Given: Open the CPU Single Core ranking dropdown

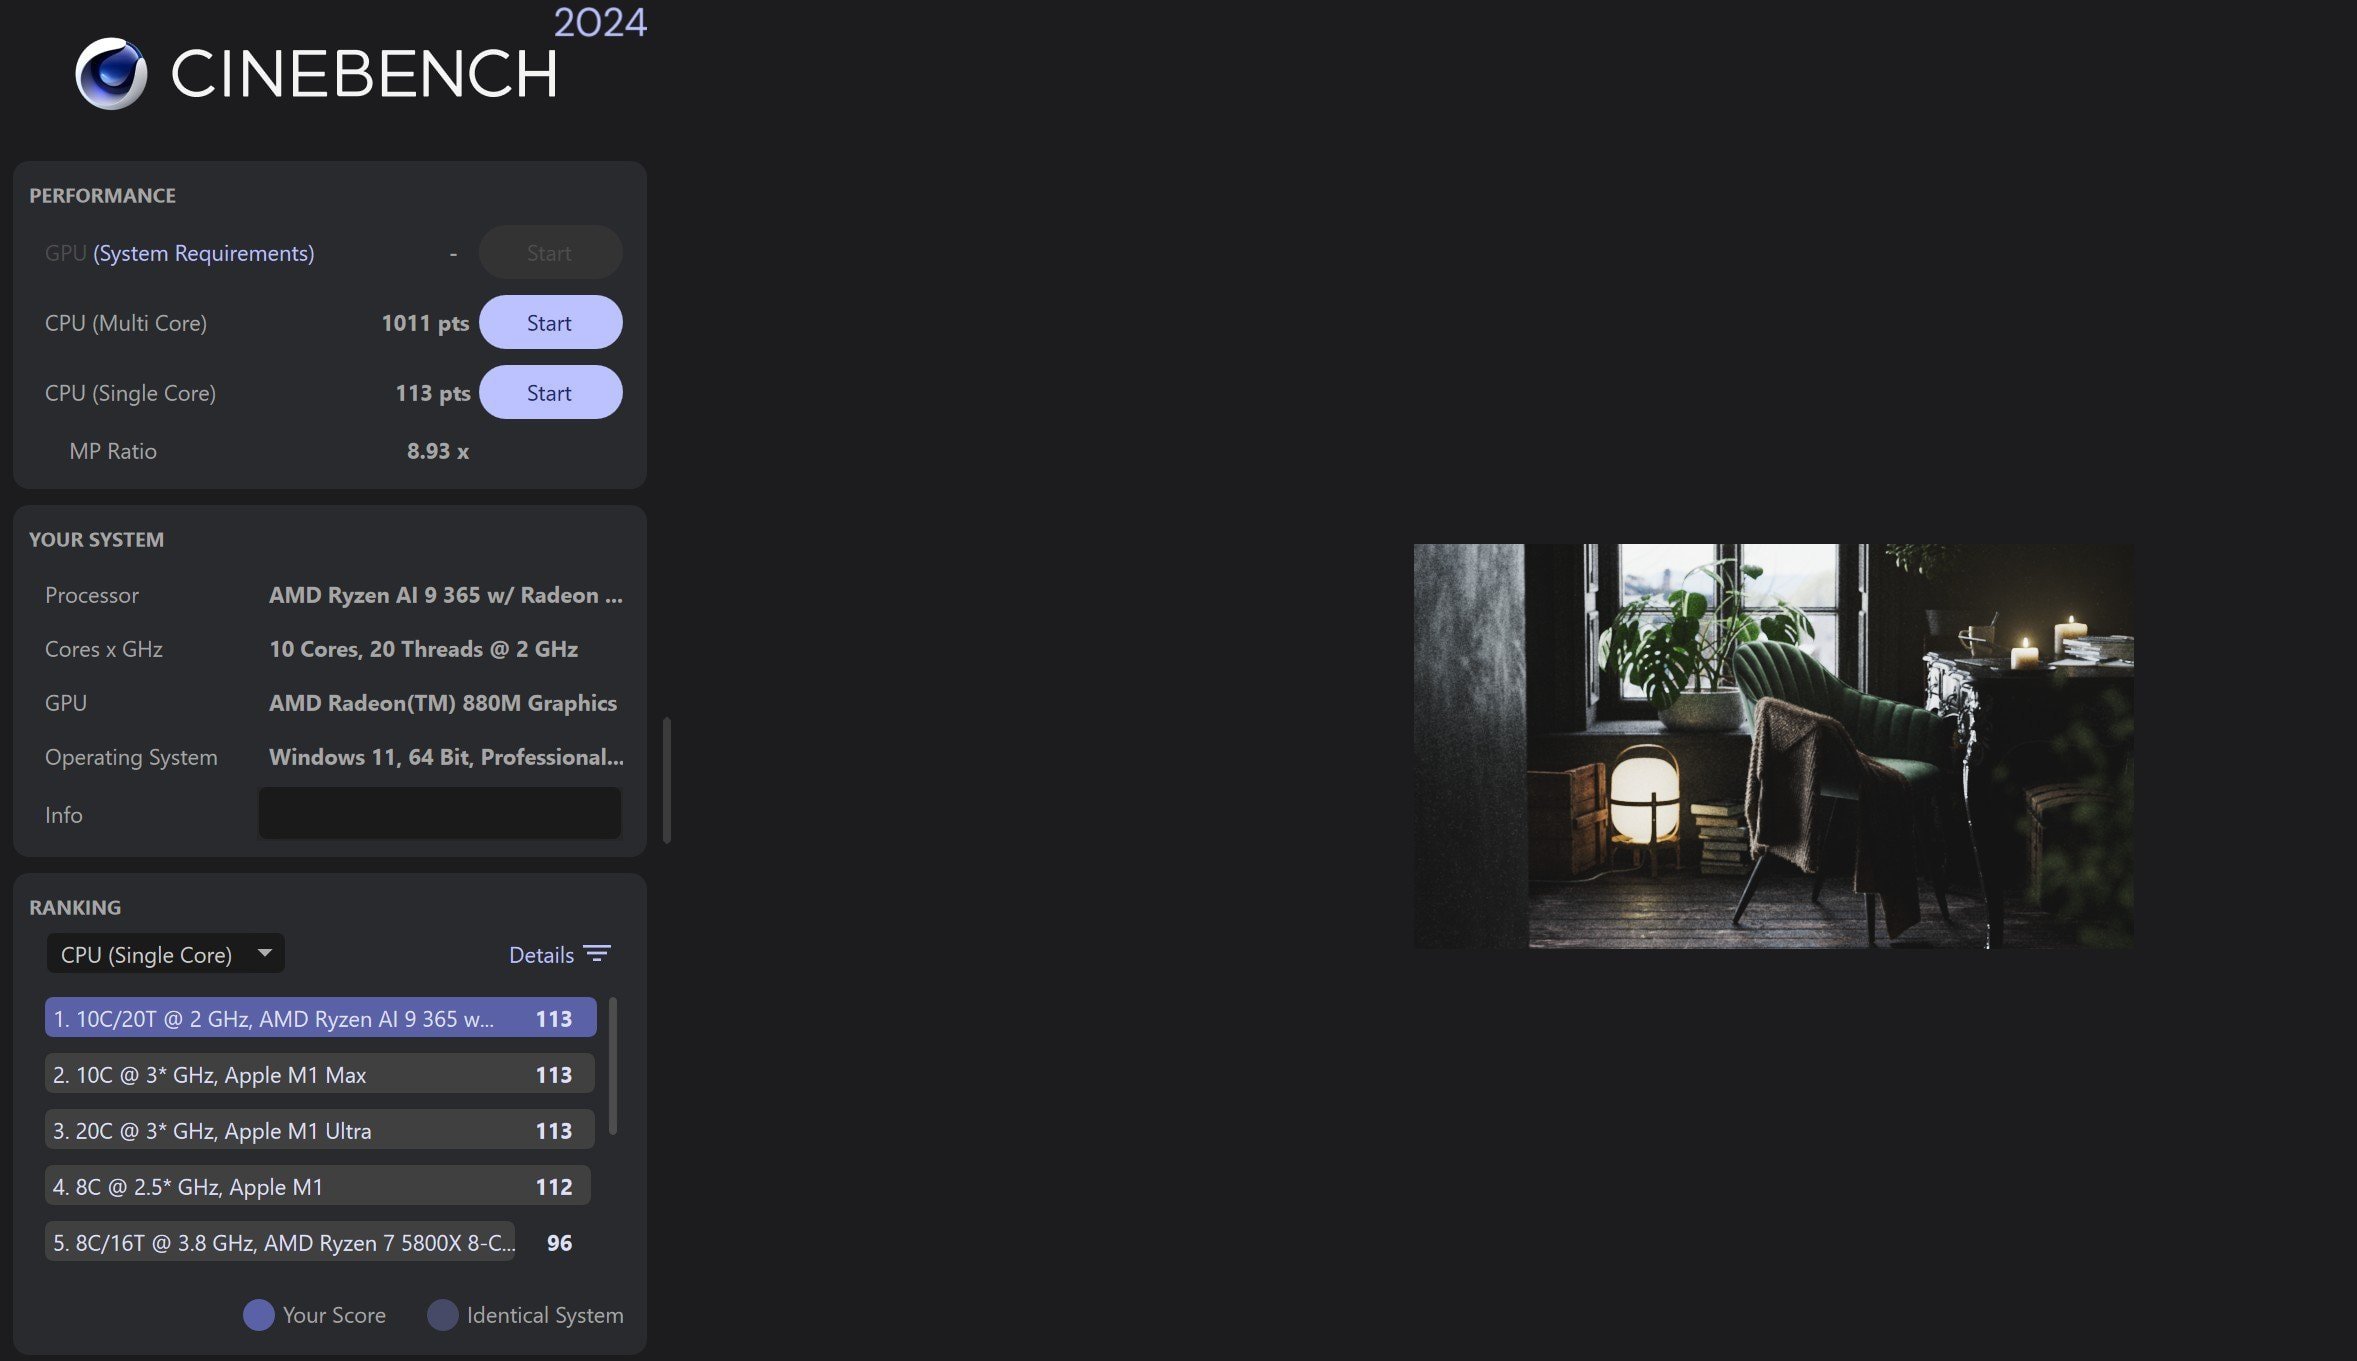Looking at the screenshot, I should pyautogui.click(x=162, y=951).
